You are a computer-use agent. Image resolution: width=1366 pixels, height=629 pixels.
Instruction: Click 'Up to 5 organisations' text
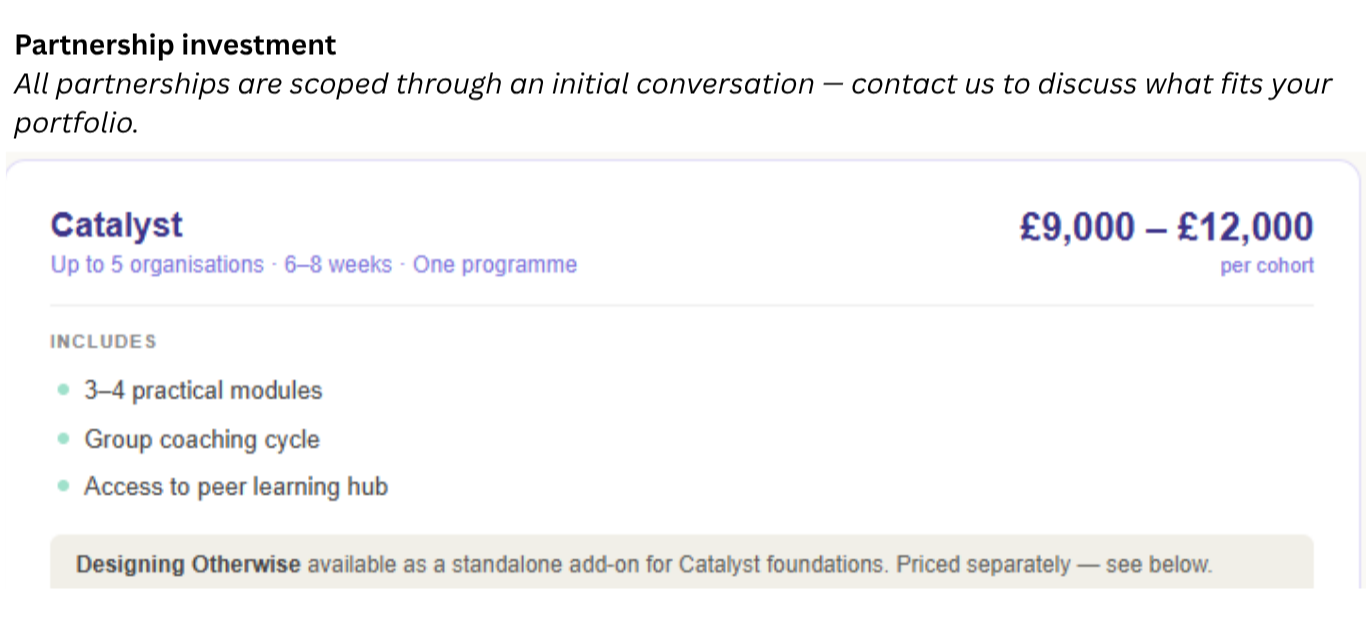pos(157,265)
